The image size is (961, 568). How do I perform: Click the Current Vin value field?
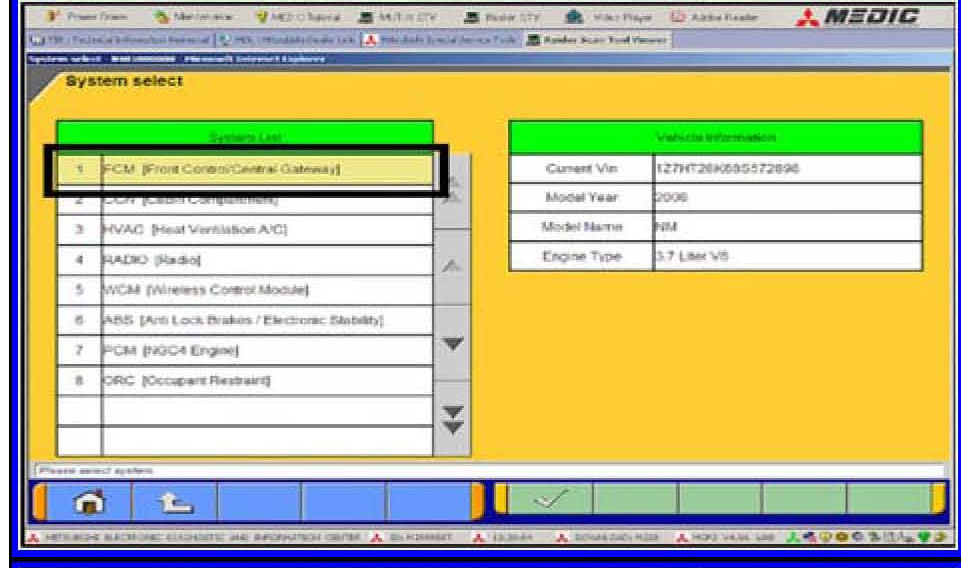click(786, 169)
